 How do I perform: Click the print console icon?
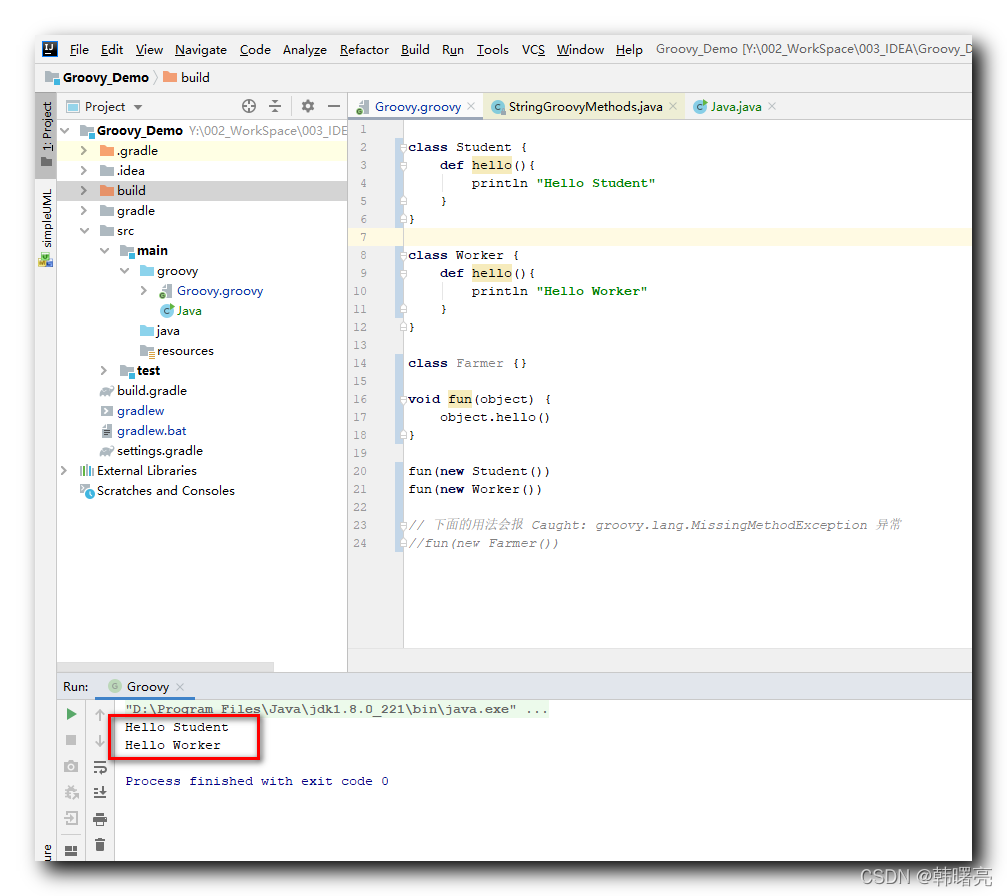point(100,819)
